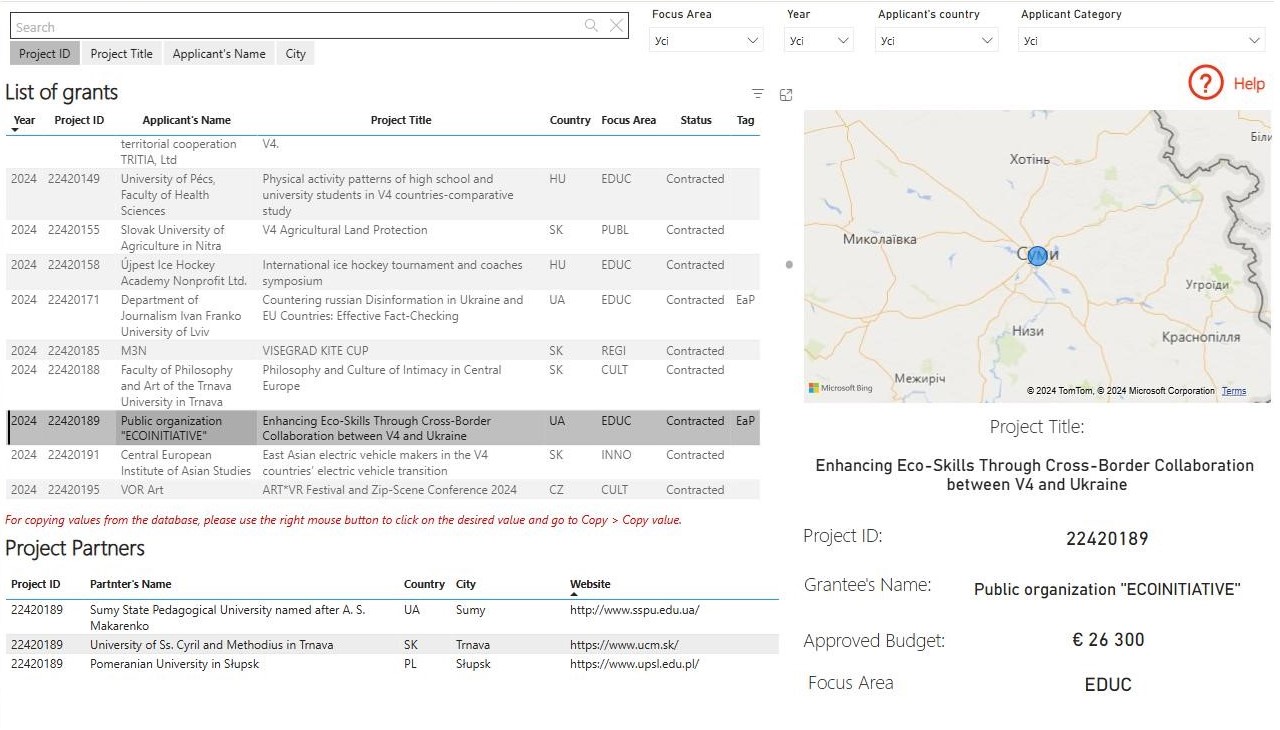Image resolution: width=1280 pixels, height=730 pixels.
Task: Sort grants by the Status column header
Action: [696, 120]
